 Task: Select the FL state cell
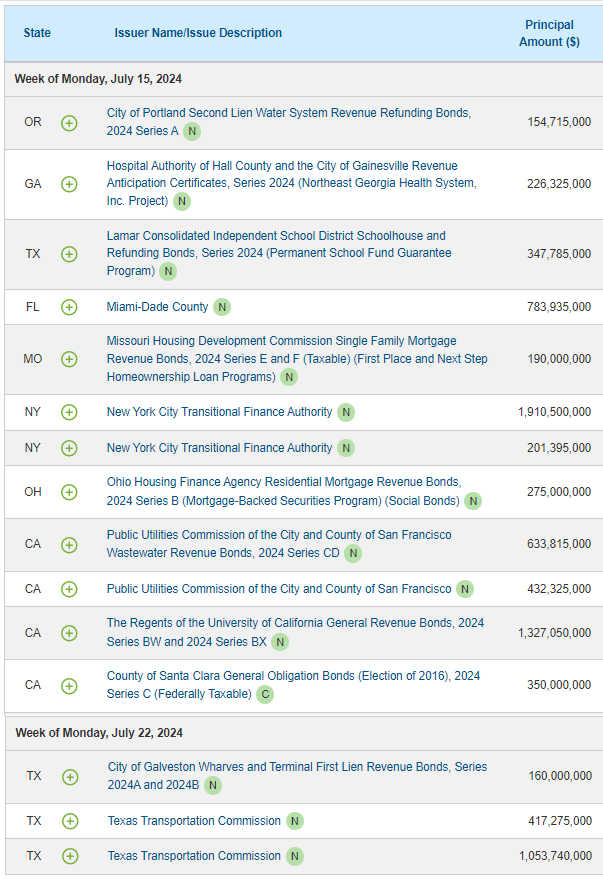[x=33, y=307]
